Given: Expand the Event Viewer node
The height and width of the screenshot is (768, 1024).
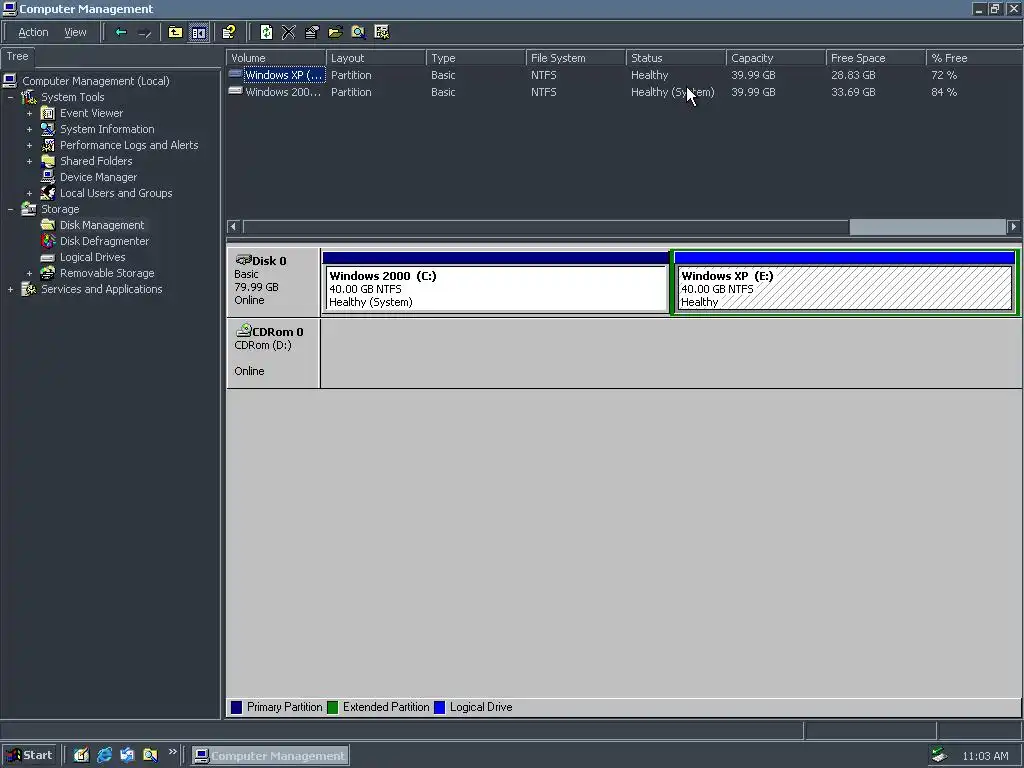Looking at the screenshot, I should pos(29,113).
